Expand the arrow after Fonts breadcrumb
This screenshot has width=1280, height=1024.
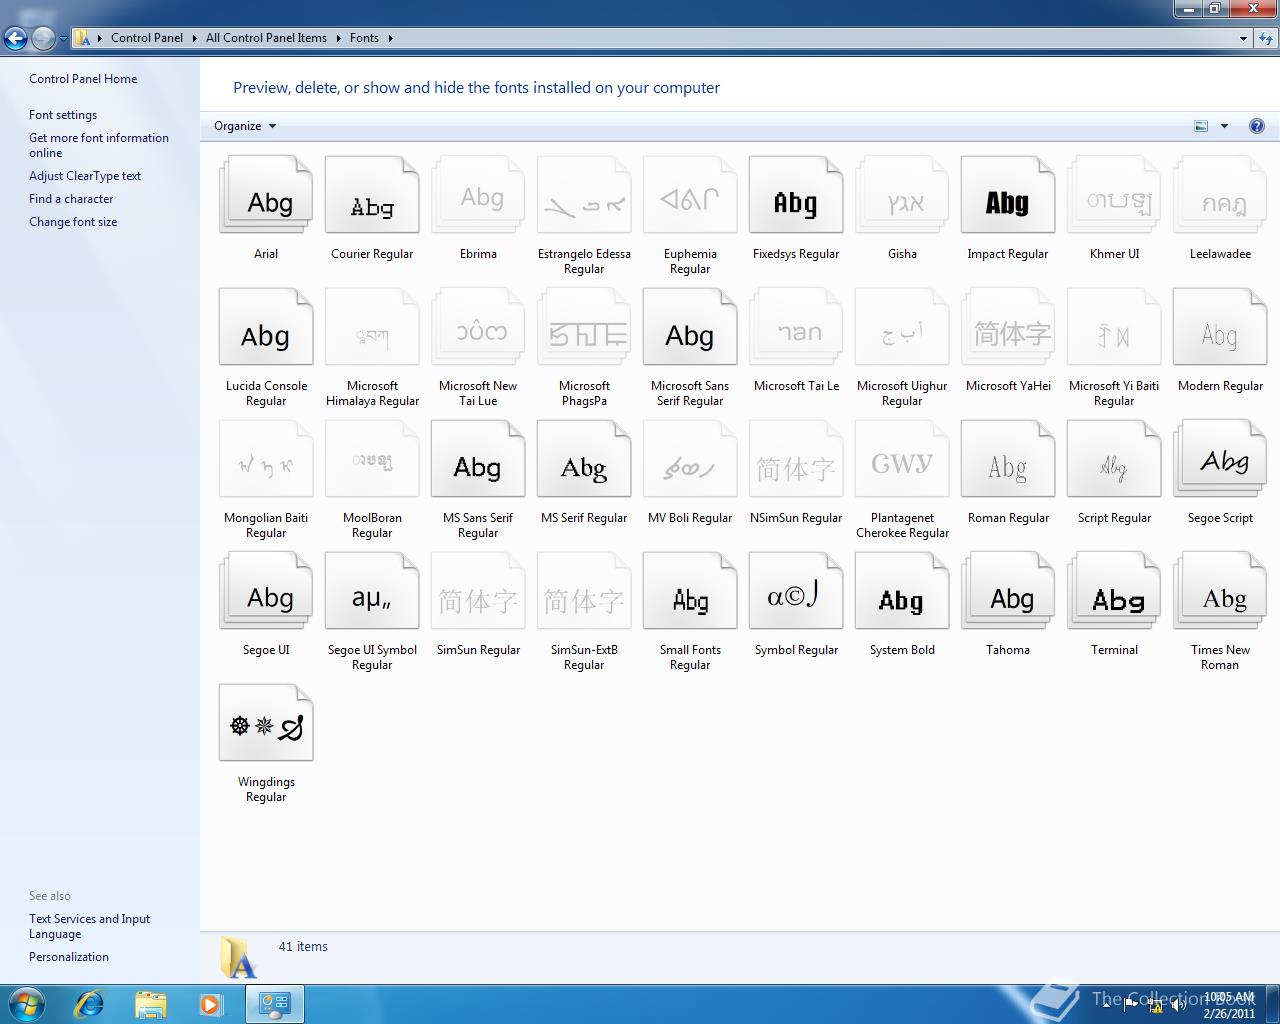point(390,38)
